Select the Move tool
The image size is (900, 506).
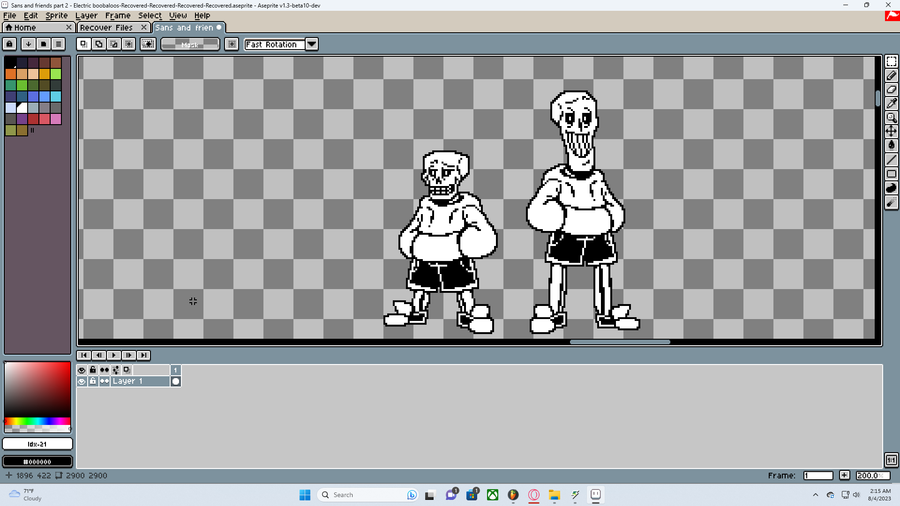pyautogui.click(x=891, y=131)
